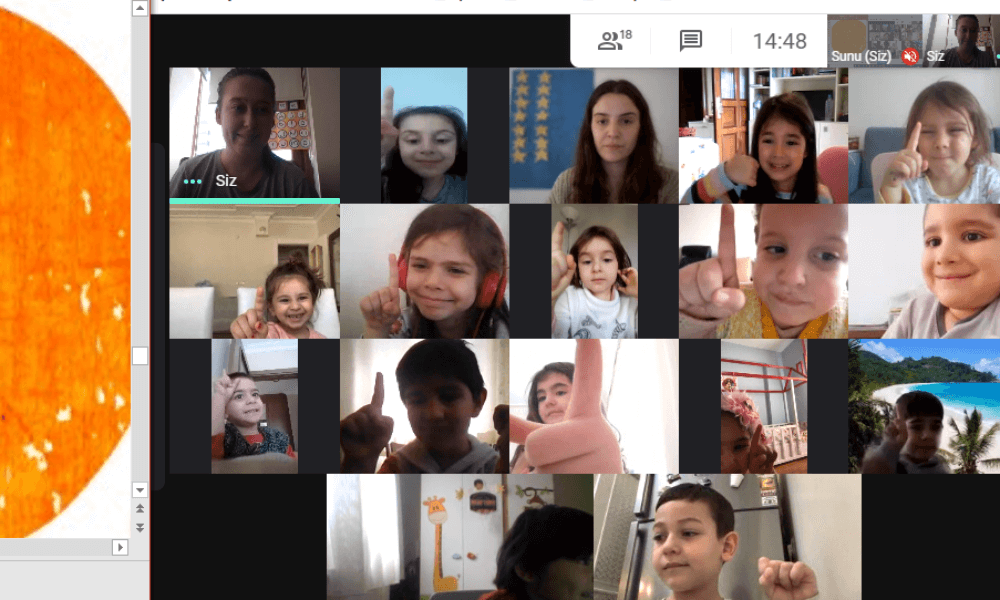Select the tile with giraffe wall decal
Image resolution: width=1000 pixels, height=600 pixels.
pos(460,537)
